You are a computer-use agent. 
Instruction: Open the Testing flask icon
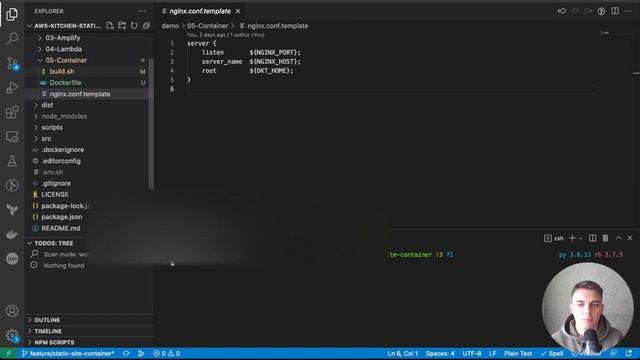(12, 161)
